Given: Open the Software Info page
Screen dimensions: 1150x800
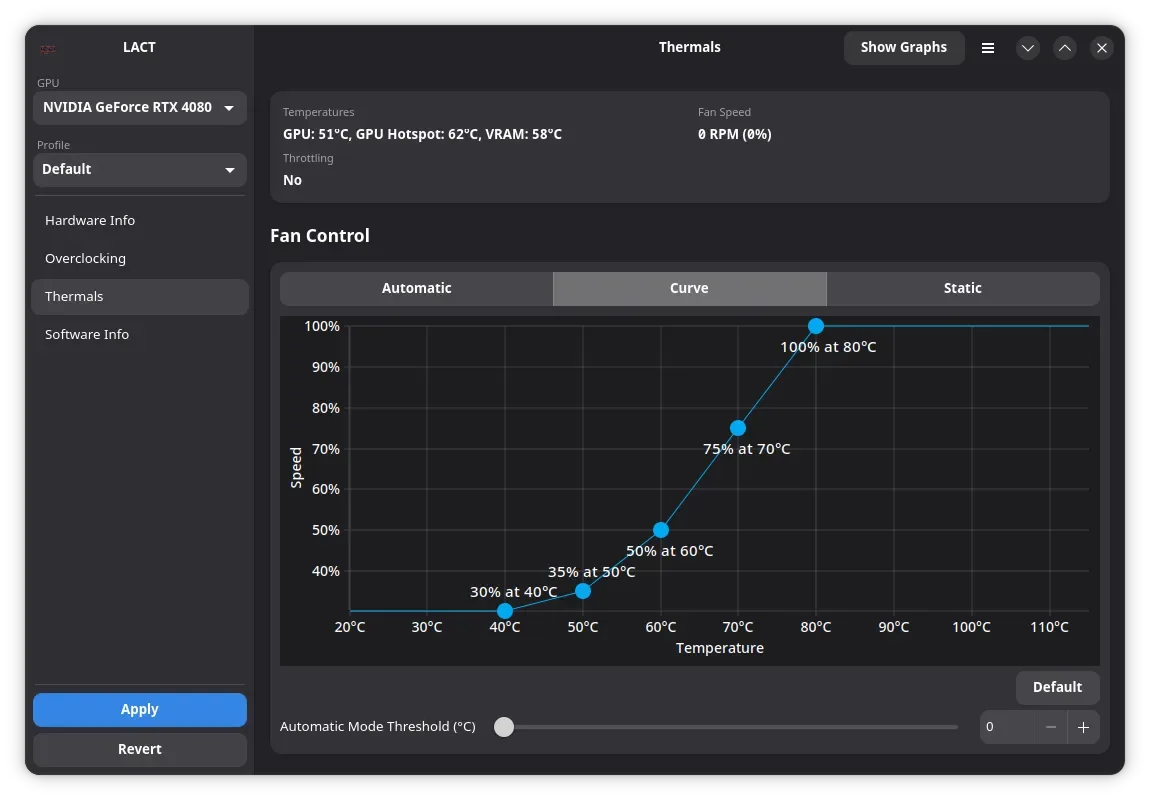Looking at the screenshot, I should click(x=139, y=334).
